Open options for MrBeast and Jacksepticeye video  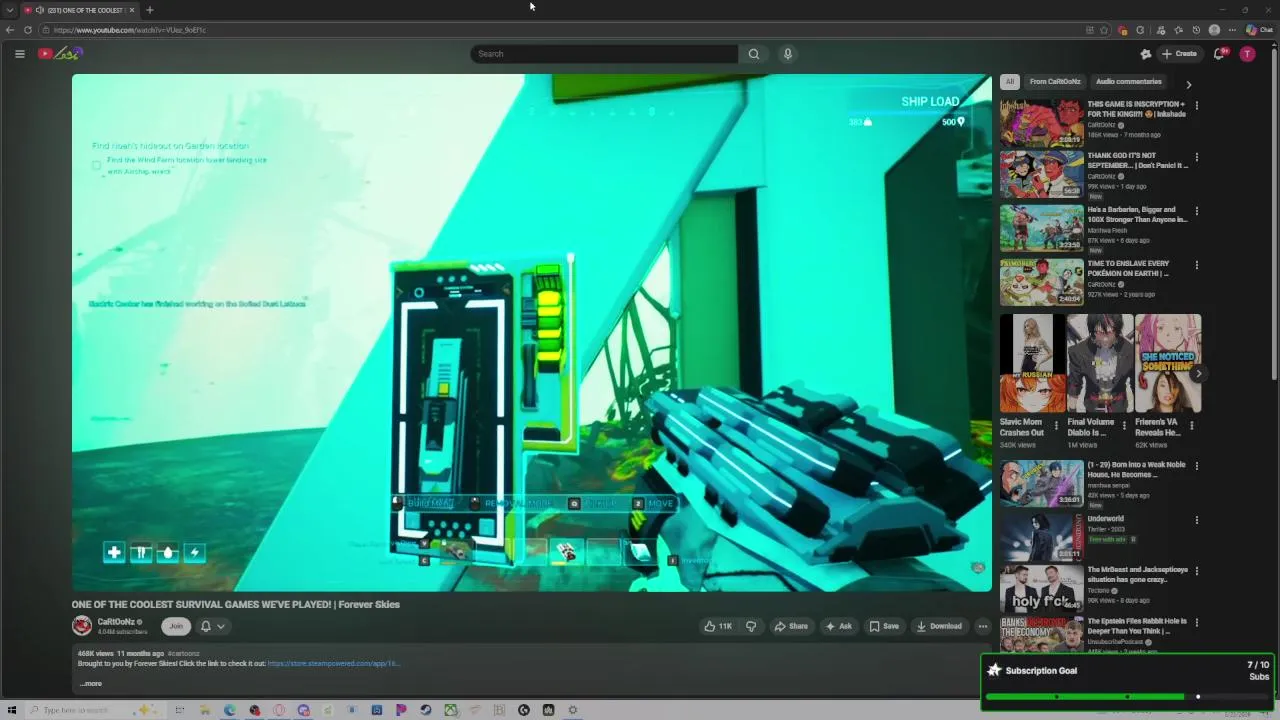(1197, 571)
